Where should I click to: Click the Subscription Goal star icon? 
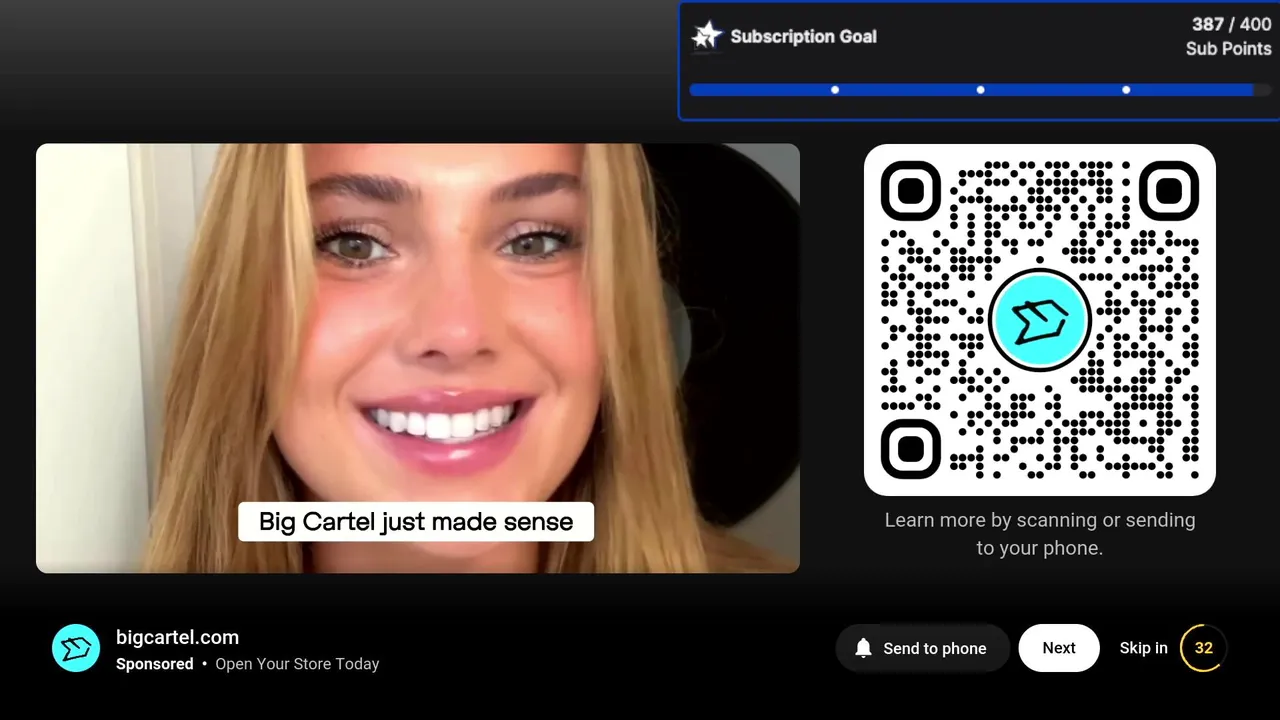click(707, 36)
